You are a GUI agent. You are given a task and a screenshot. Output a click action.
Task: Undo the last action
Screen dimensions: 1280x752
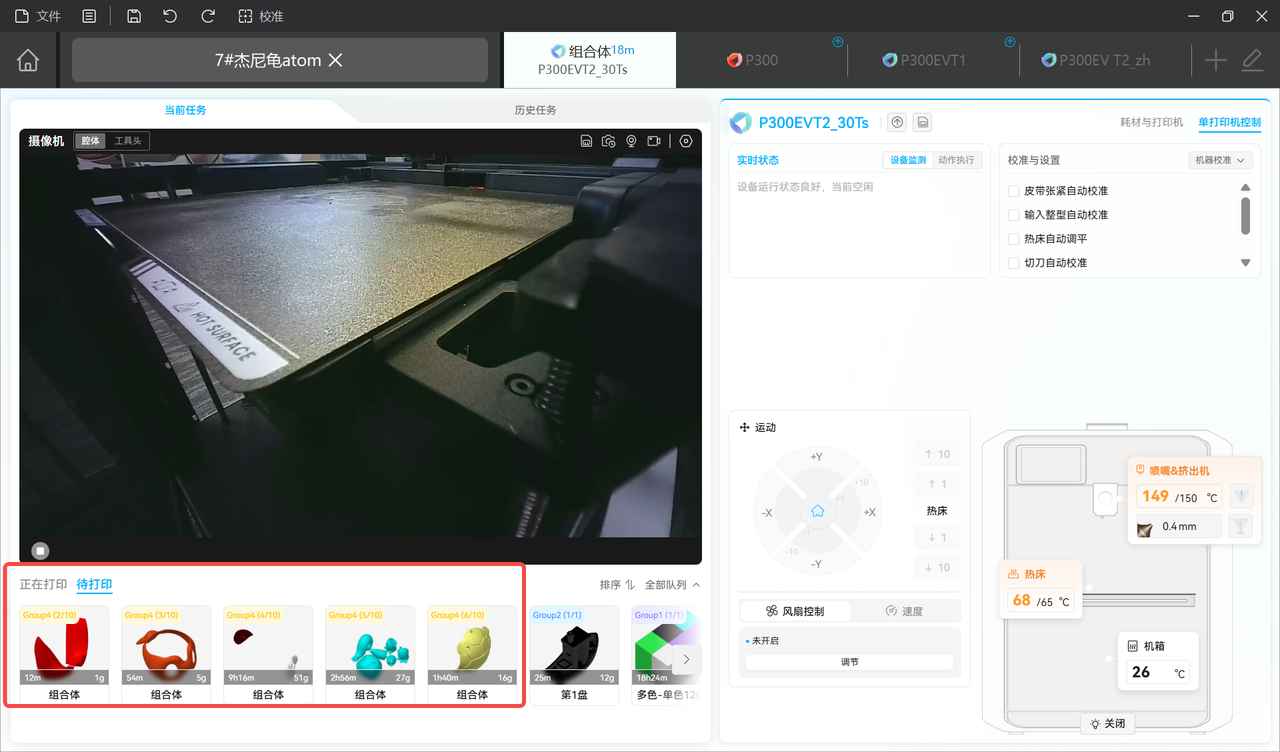click(170, 16)
